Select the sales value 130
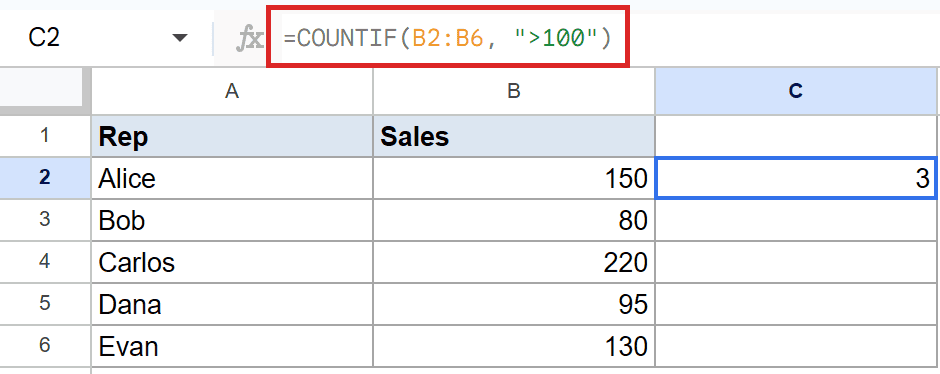This screenshot has height=374, width=940. pyautogui.click(x=514, y=346)
